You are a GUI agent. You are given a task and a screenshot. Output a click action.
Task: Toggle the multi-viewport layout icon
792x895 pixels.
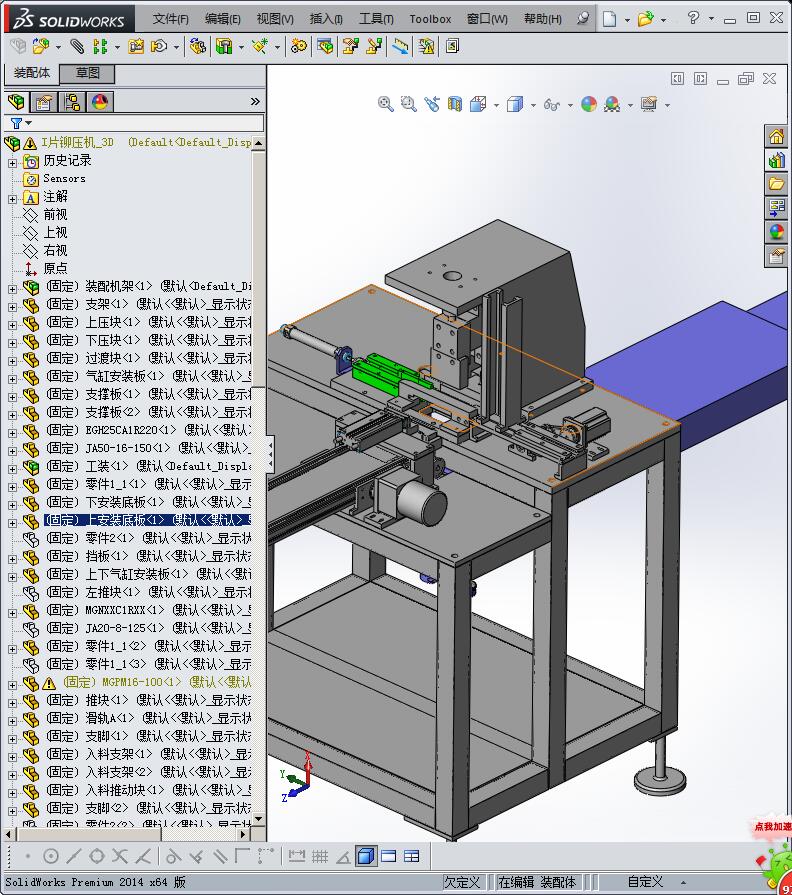click(x=411, y=856)
